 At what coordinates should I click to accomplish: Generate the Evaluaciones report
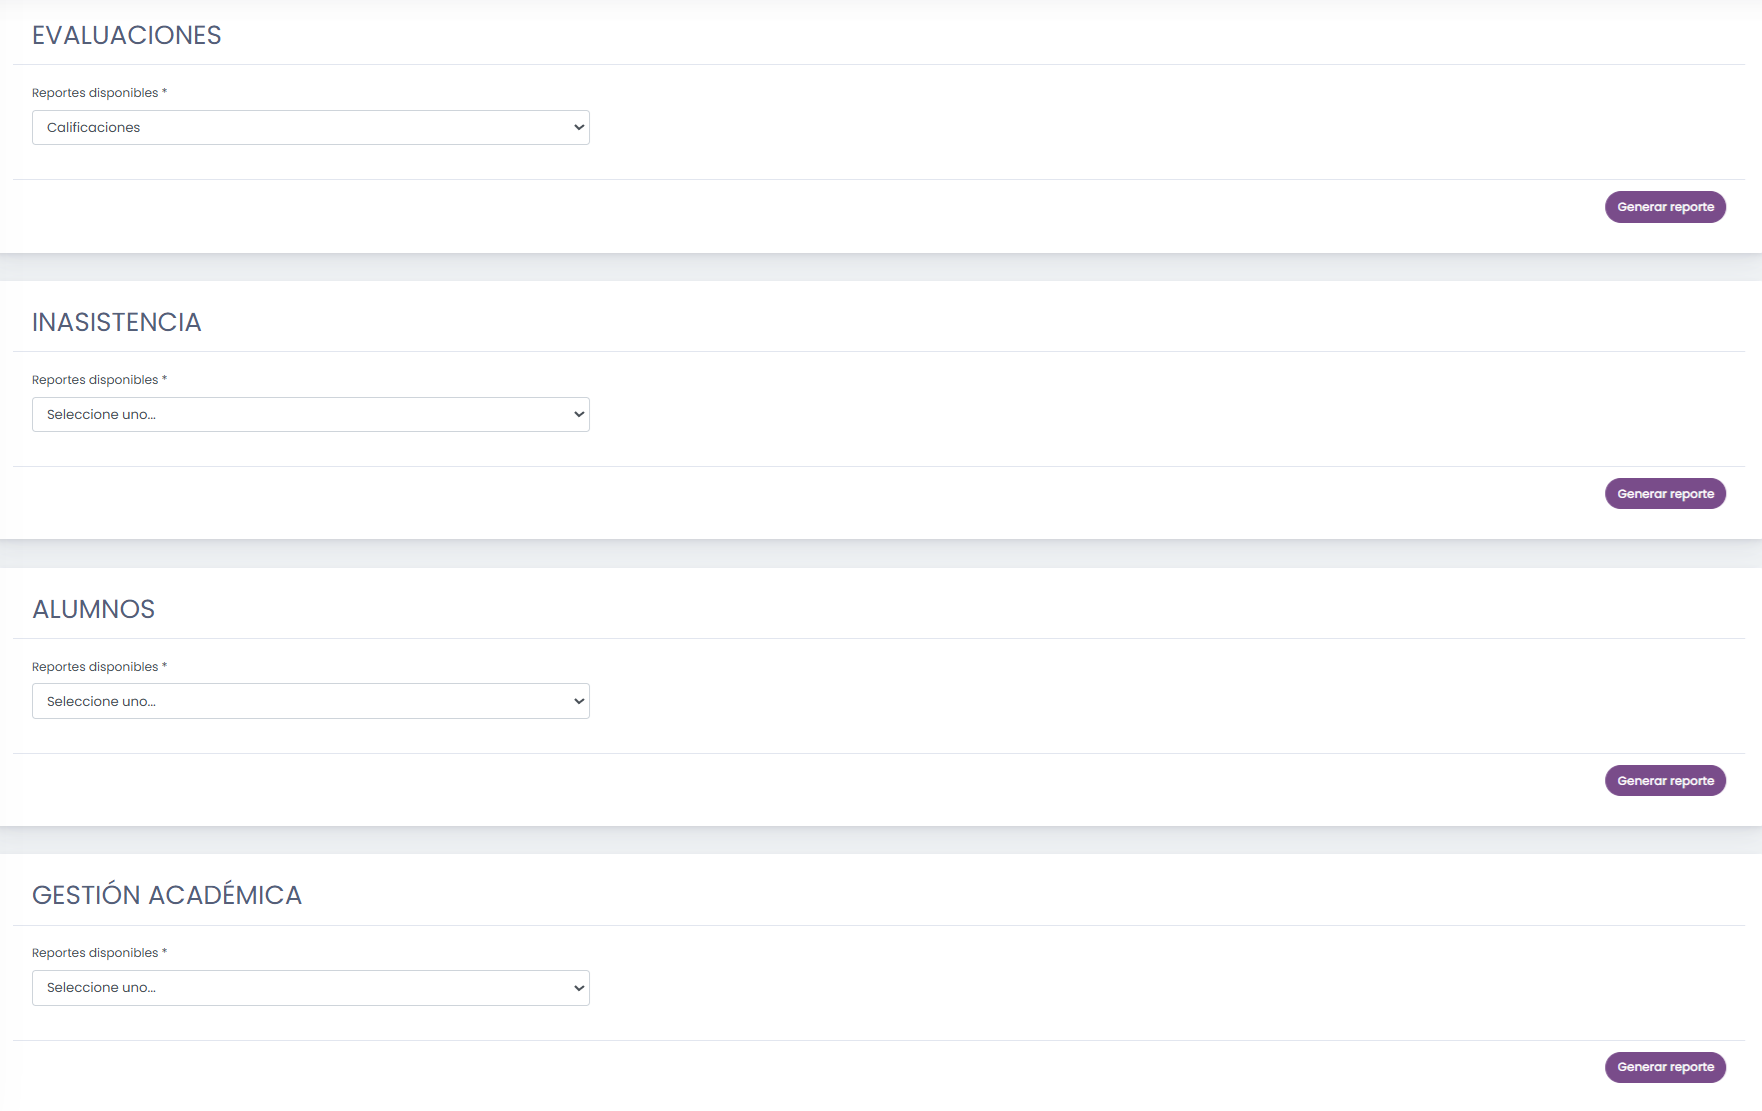click(1665, 207)
